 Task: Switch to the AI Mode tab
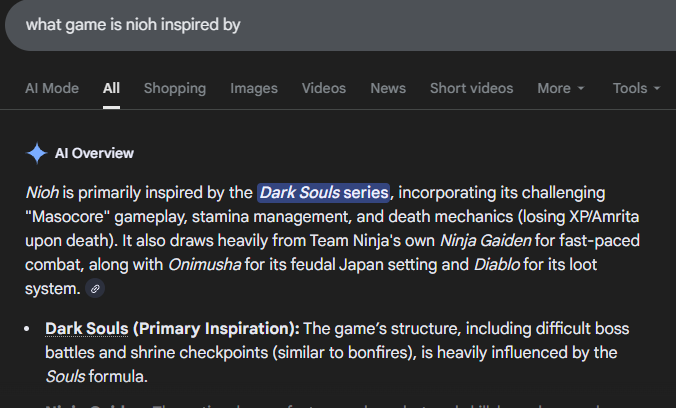click(x=52, y=88)
